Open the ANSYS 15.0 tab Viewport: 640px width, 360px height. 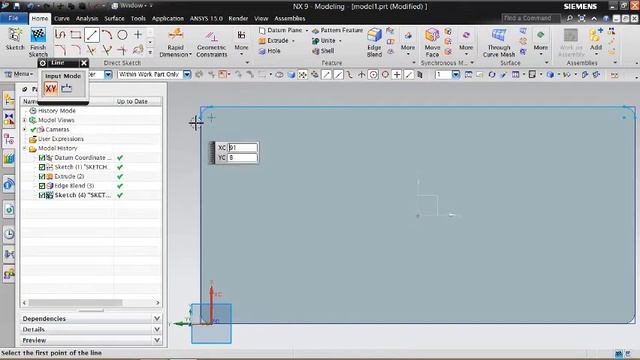pyautogui.click(x=206, y=18)
